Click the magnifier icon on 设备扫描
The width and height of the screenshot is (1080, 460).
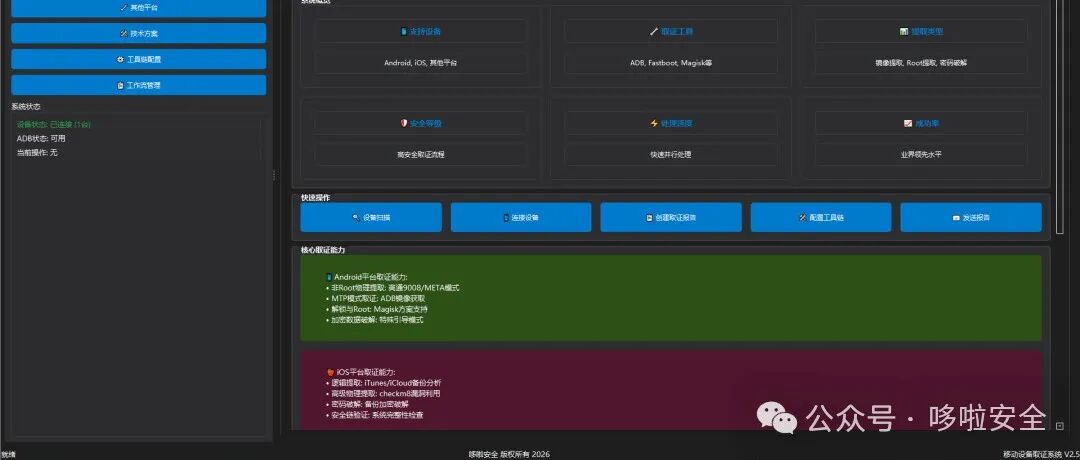click(356, 218)
